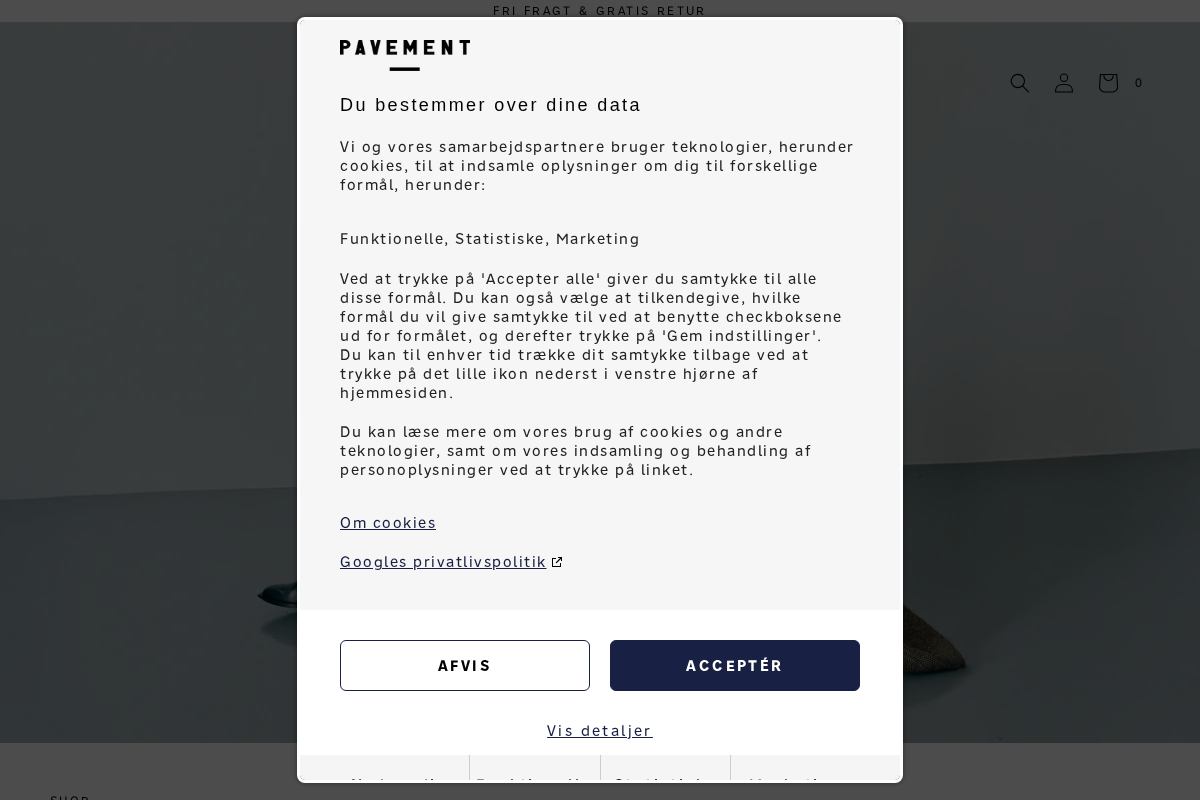Collapse the cookie details section
This screenshot has height=800, width=1200.
(600, 731)
